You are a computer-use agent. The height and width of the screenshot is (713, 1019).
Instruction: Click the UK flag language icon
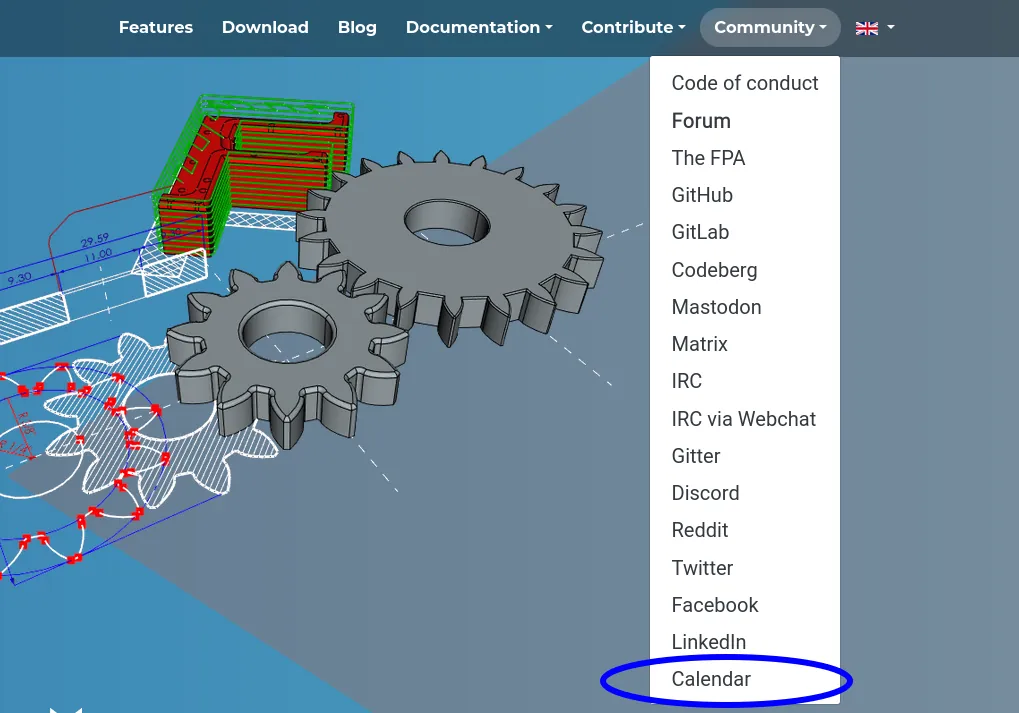coord(867,27)
